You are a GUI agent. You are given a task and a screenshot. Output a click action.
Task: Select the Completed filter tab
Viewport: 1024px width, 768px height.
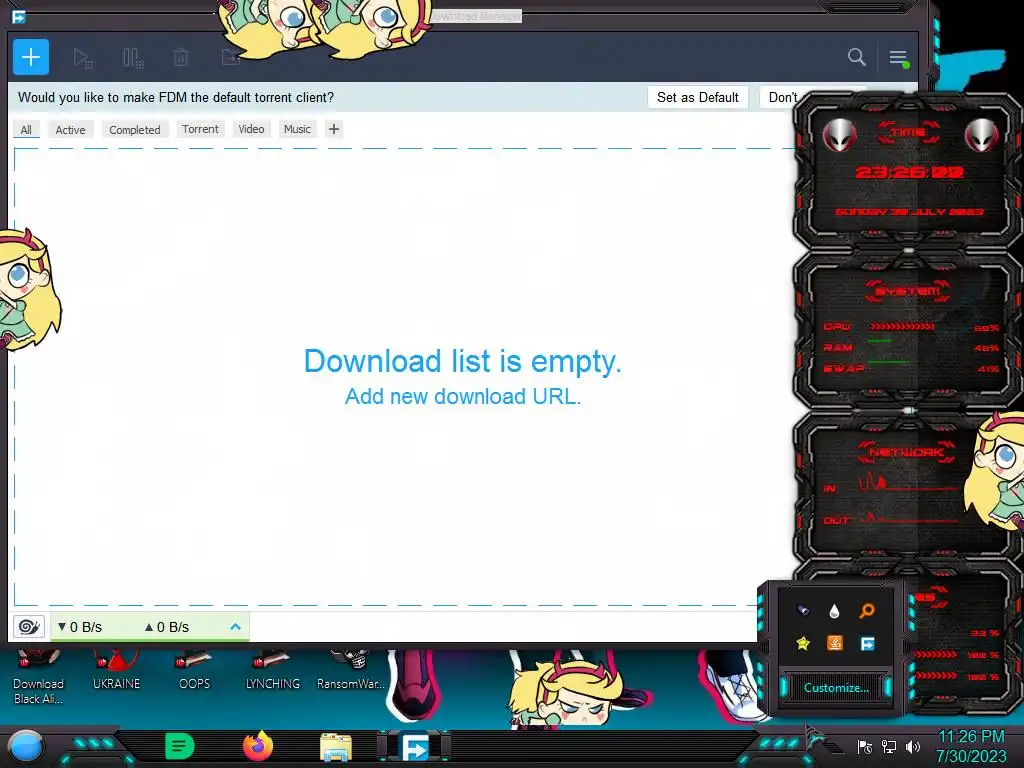[x=135, y=129]
